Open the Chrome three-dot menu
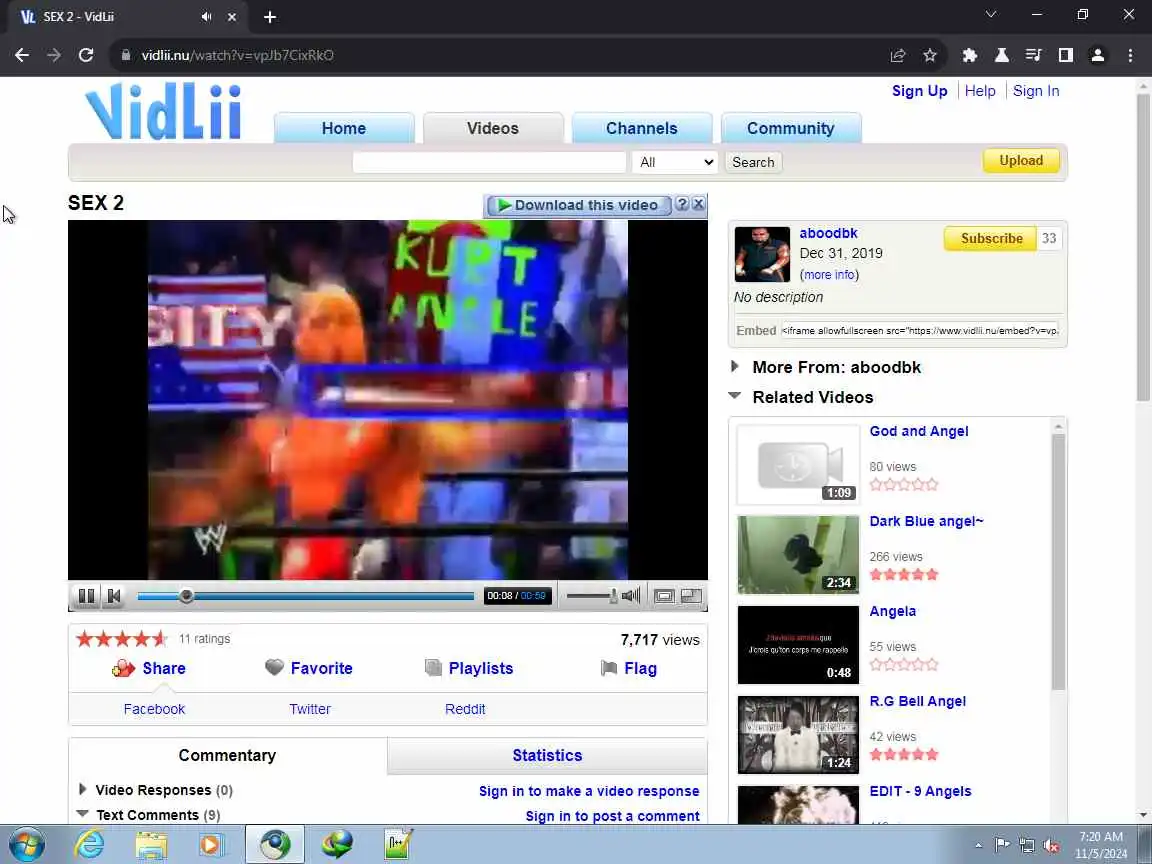This screenshot has width=1152, height=864. click(1130, 55)
